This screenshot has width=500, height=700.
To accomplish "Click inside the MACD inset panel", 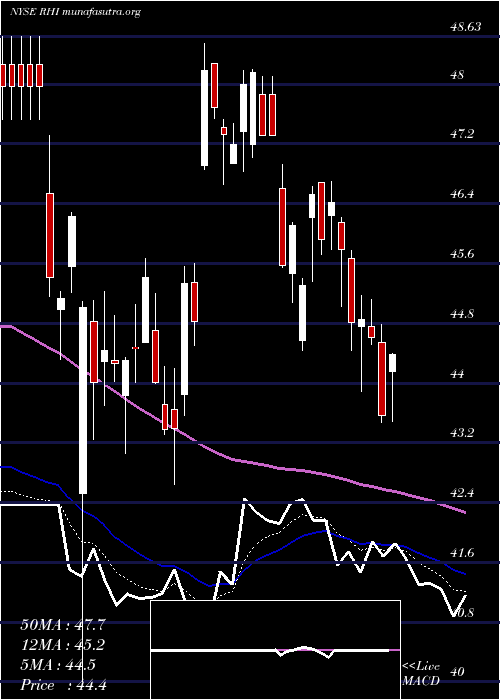I will coord(275,650).
